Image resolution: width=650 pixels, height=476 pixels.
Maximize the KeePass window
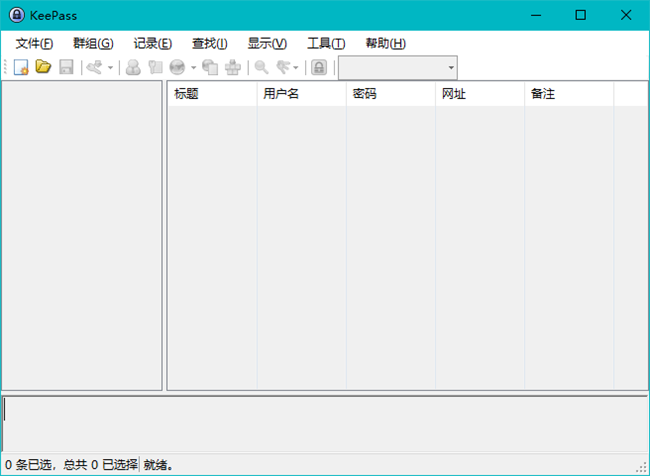coord(581,15)
